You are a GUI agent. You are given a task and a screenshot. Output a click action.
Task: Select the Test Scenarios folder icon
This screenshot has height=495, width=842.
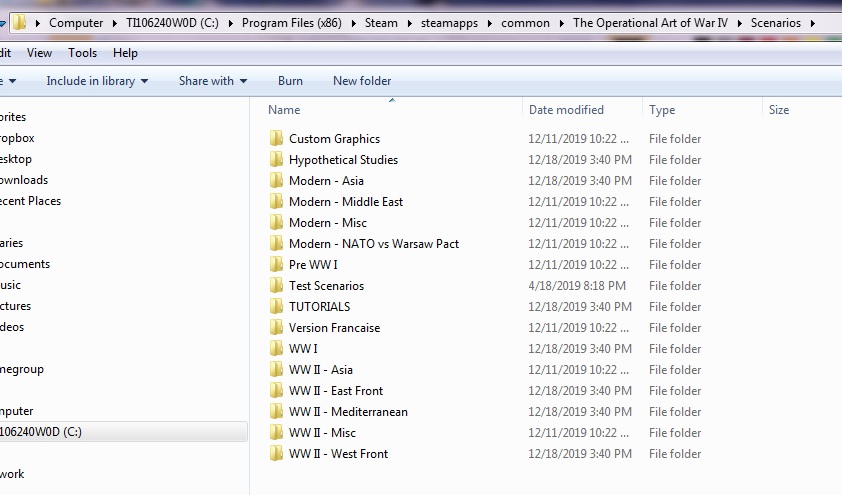click(x=276, y=285)
